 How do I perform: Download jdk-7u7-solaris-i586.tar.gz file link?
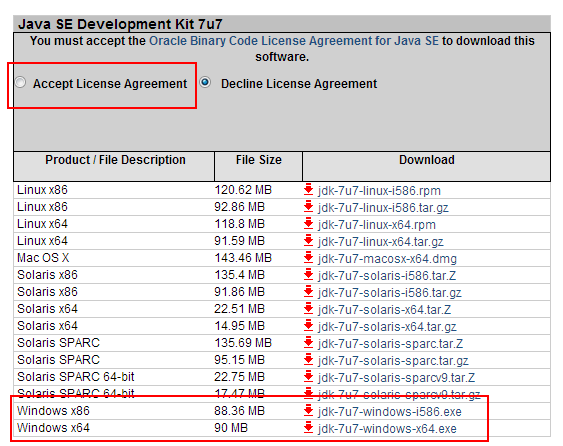click(389, 293)
